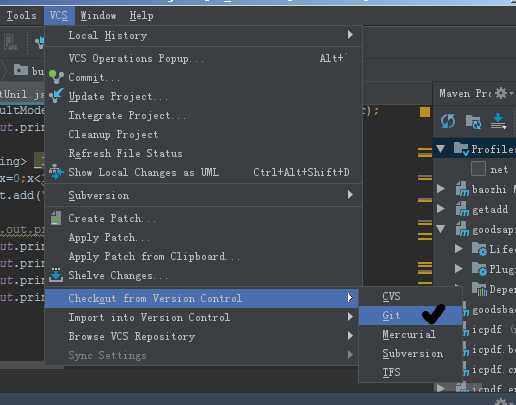Click the Create Patch icon
The image size is (516, 405).
pos(56,218)
